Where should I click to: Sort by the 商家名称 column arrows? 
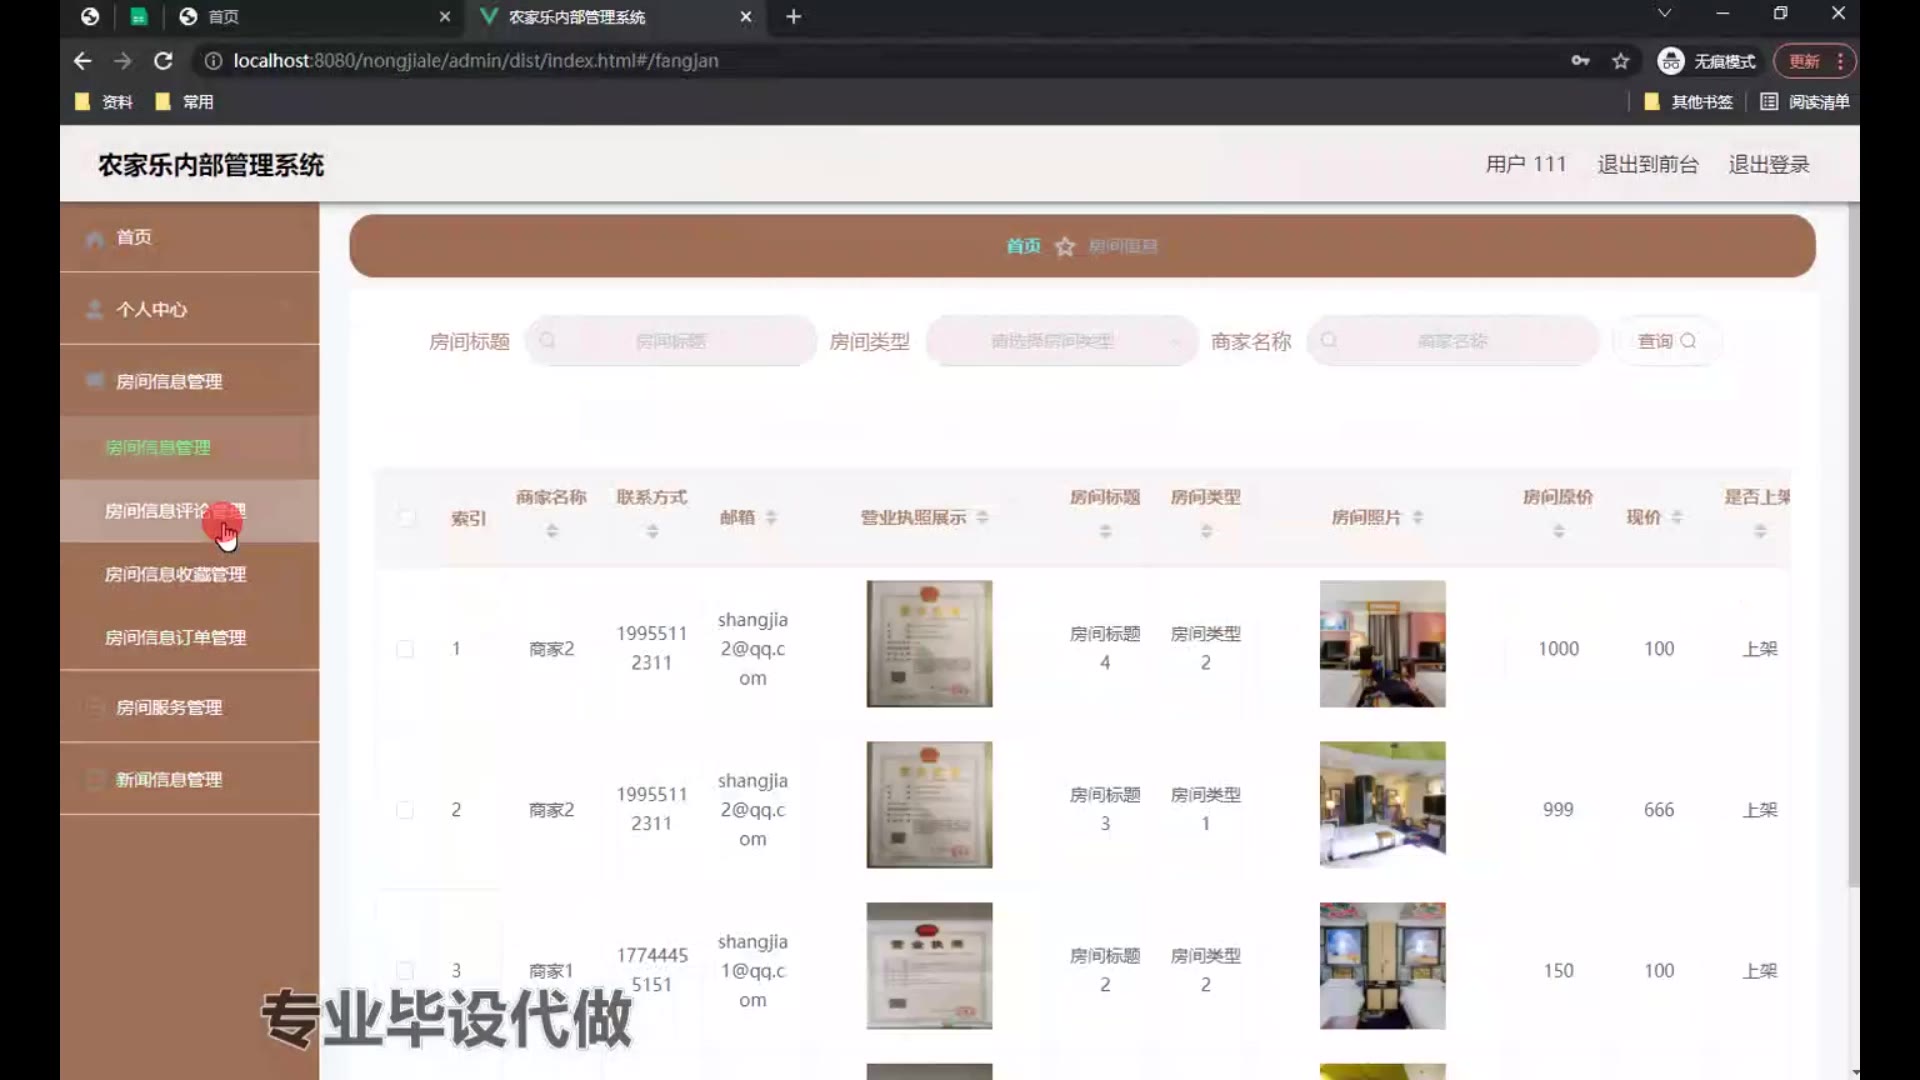pos(552,532)
